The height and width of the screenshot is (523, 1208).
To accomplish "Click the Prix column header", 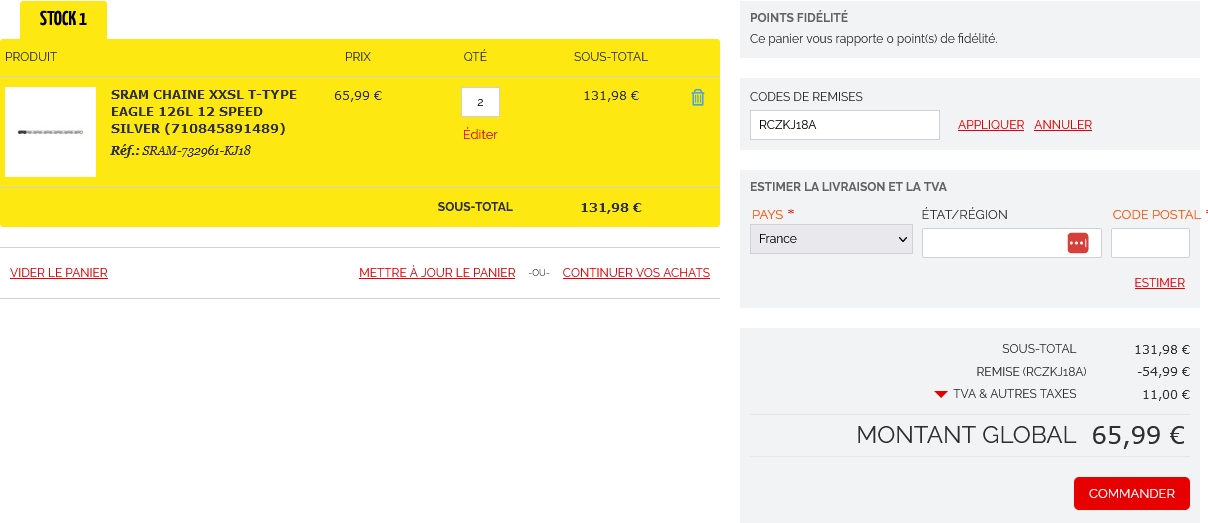I will [358, 57].
